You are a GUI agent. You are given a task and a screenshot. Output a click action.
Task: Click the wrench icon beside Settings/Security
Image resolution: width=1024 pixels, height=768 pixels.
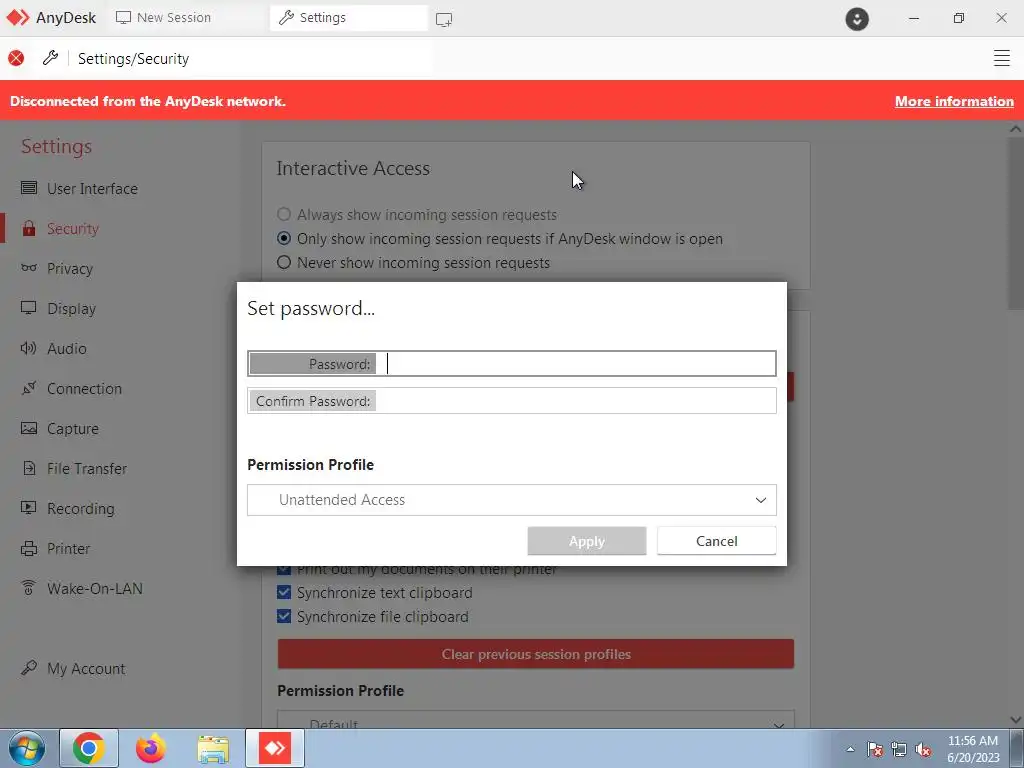[x=50, y=58]
